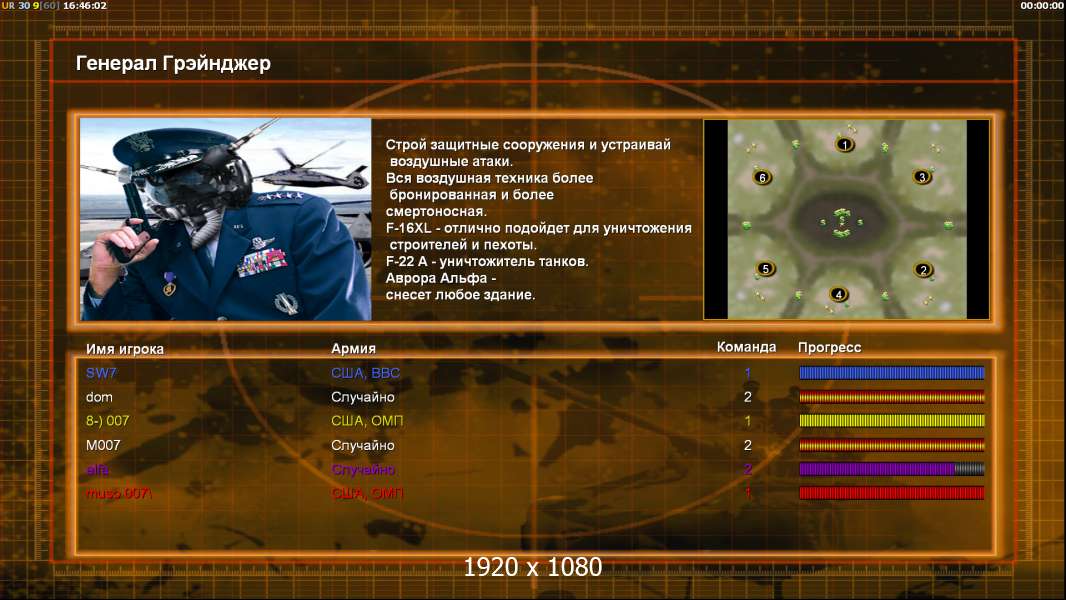Click the 'UR 30 9[60]' status indicator

[31, 5]
